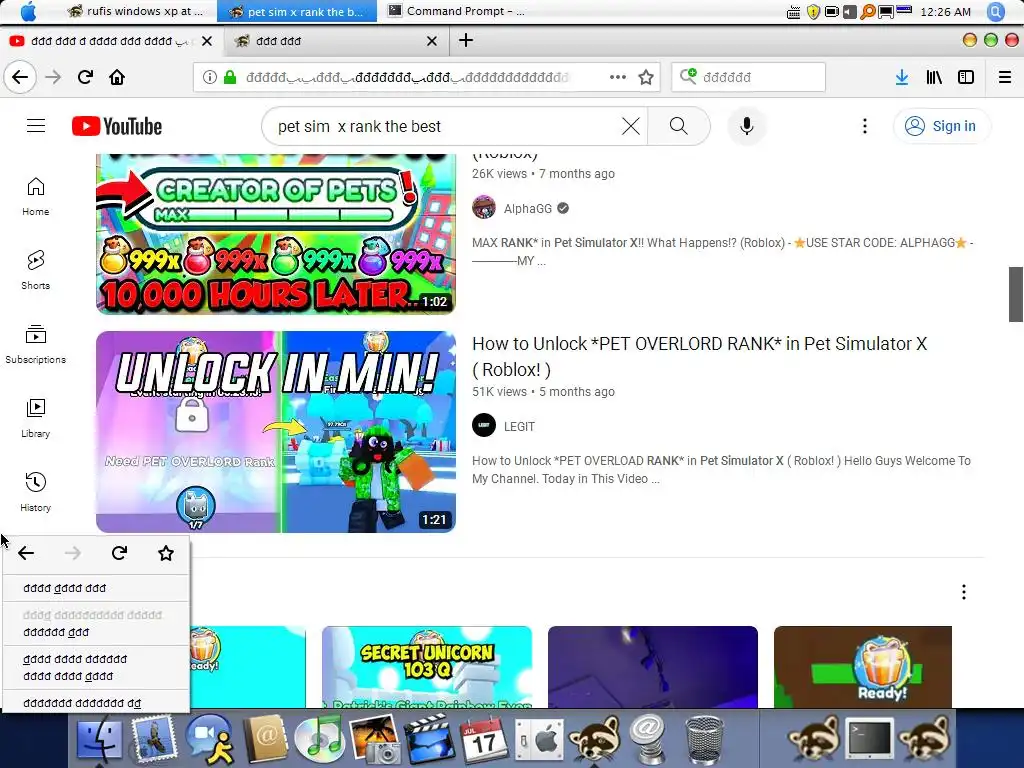Open the short thumbnail showing 'Ready!' gift
Screen dimensions: 1024x768
(x=863, y=667)
